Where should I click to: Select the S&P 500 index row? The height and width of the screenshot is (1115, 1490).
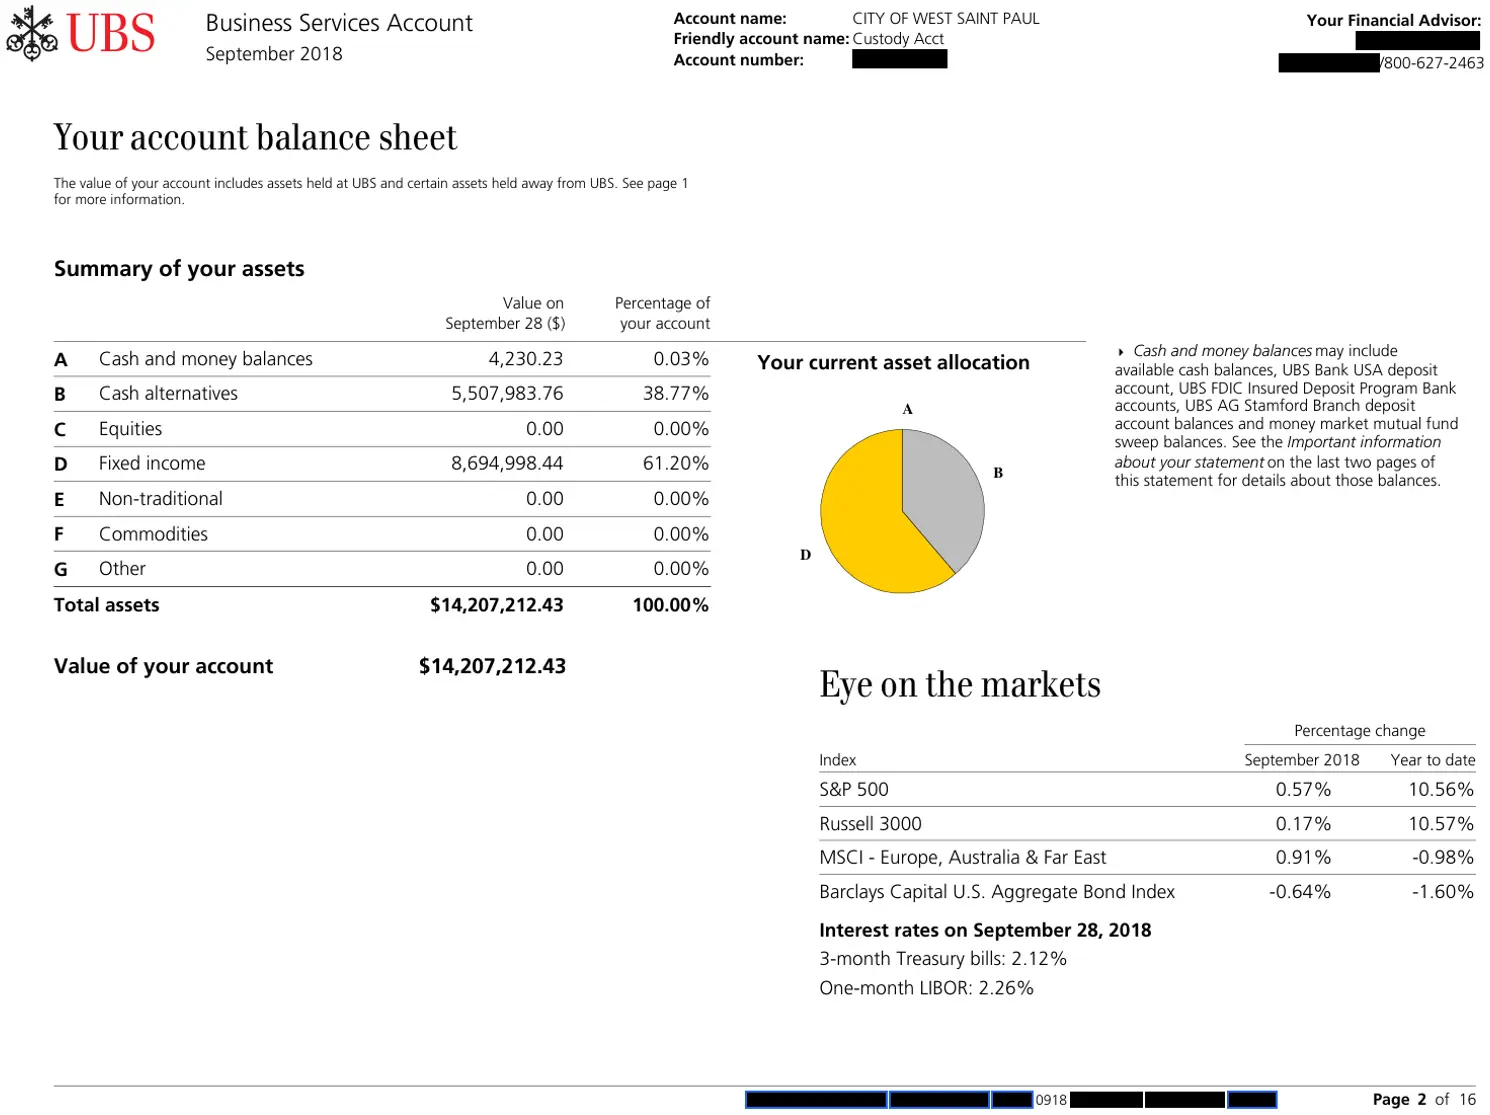pos(1147,789)
